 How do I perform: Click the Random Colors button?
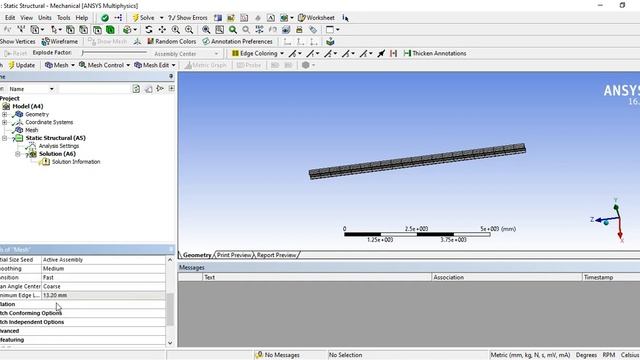point(171,42)
